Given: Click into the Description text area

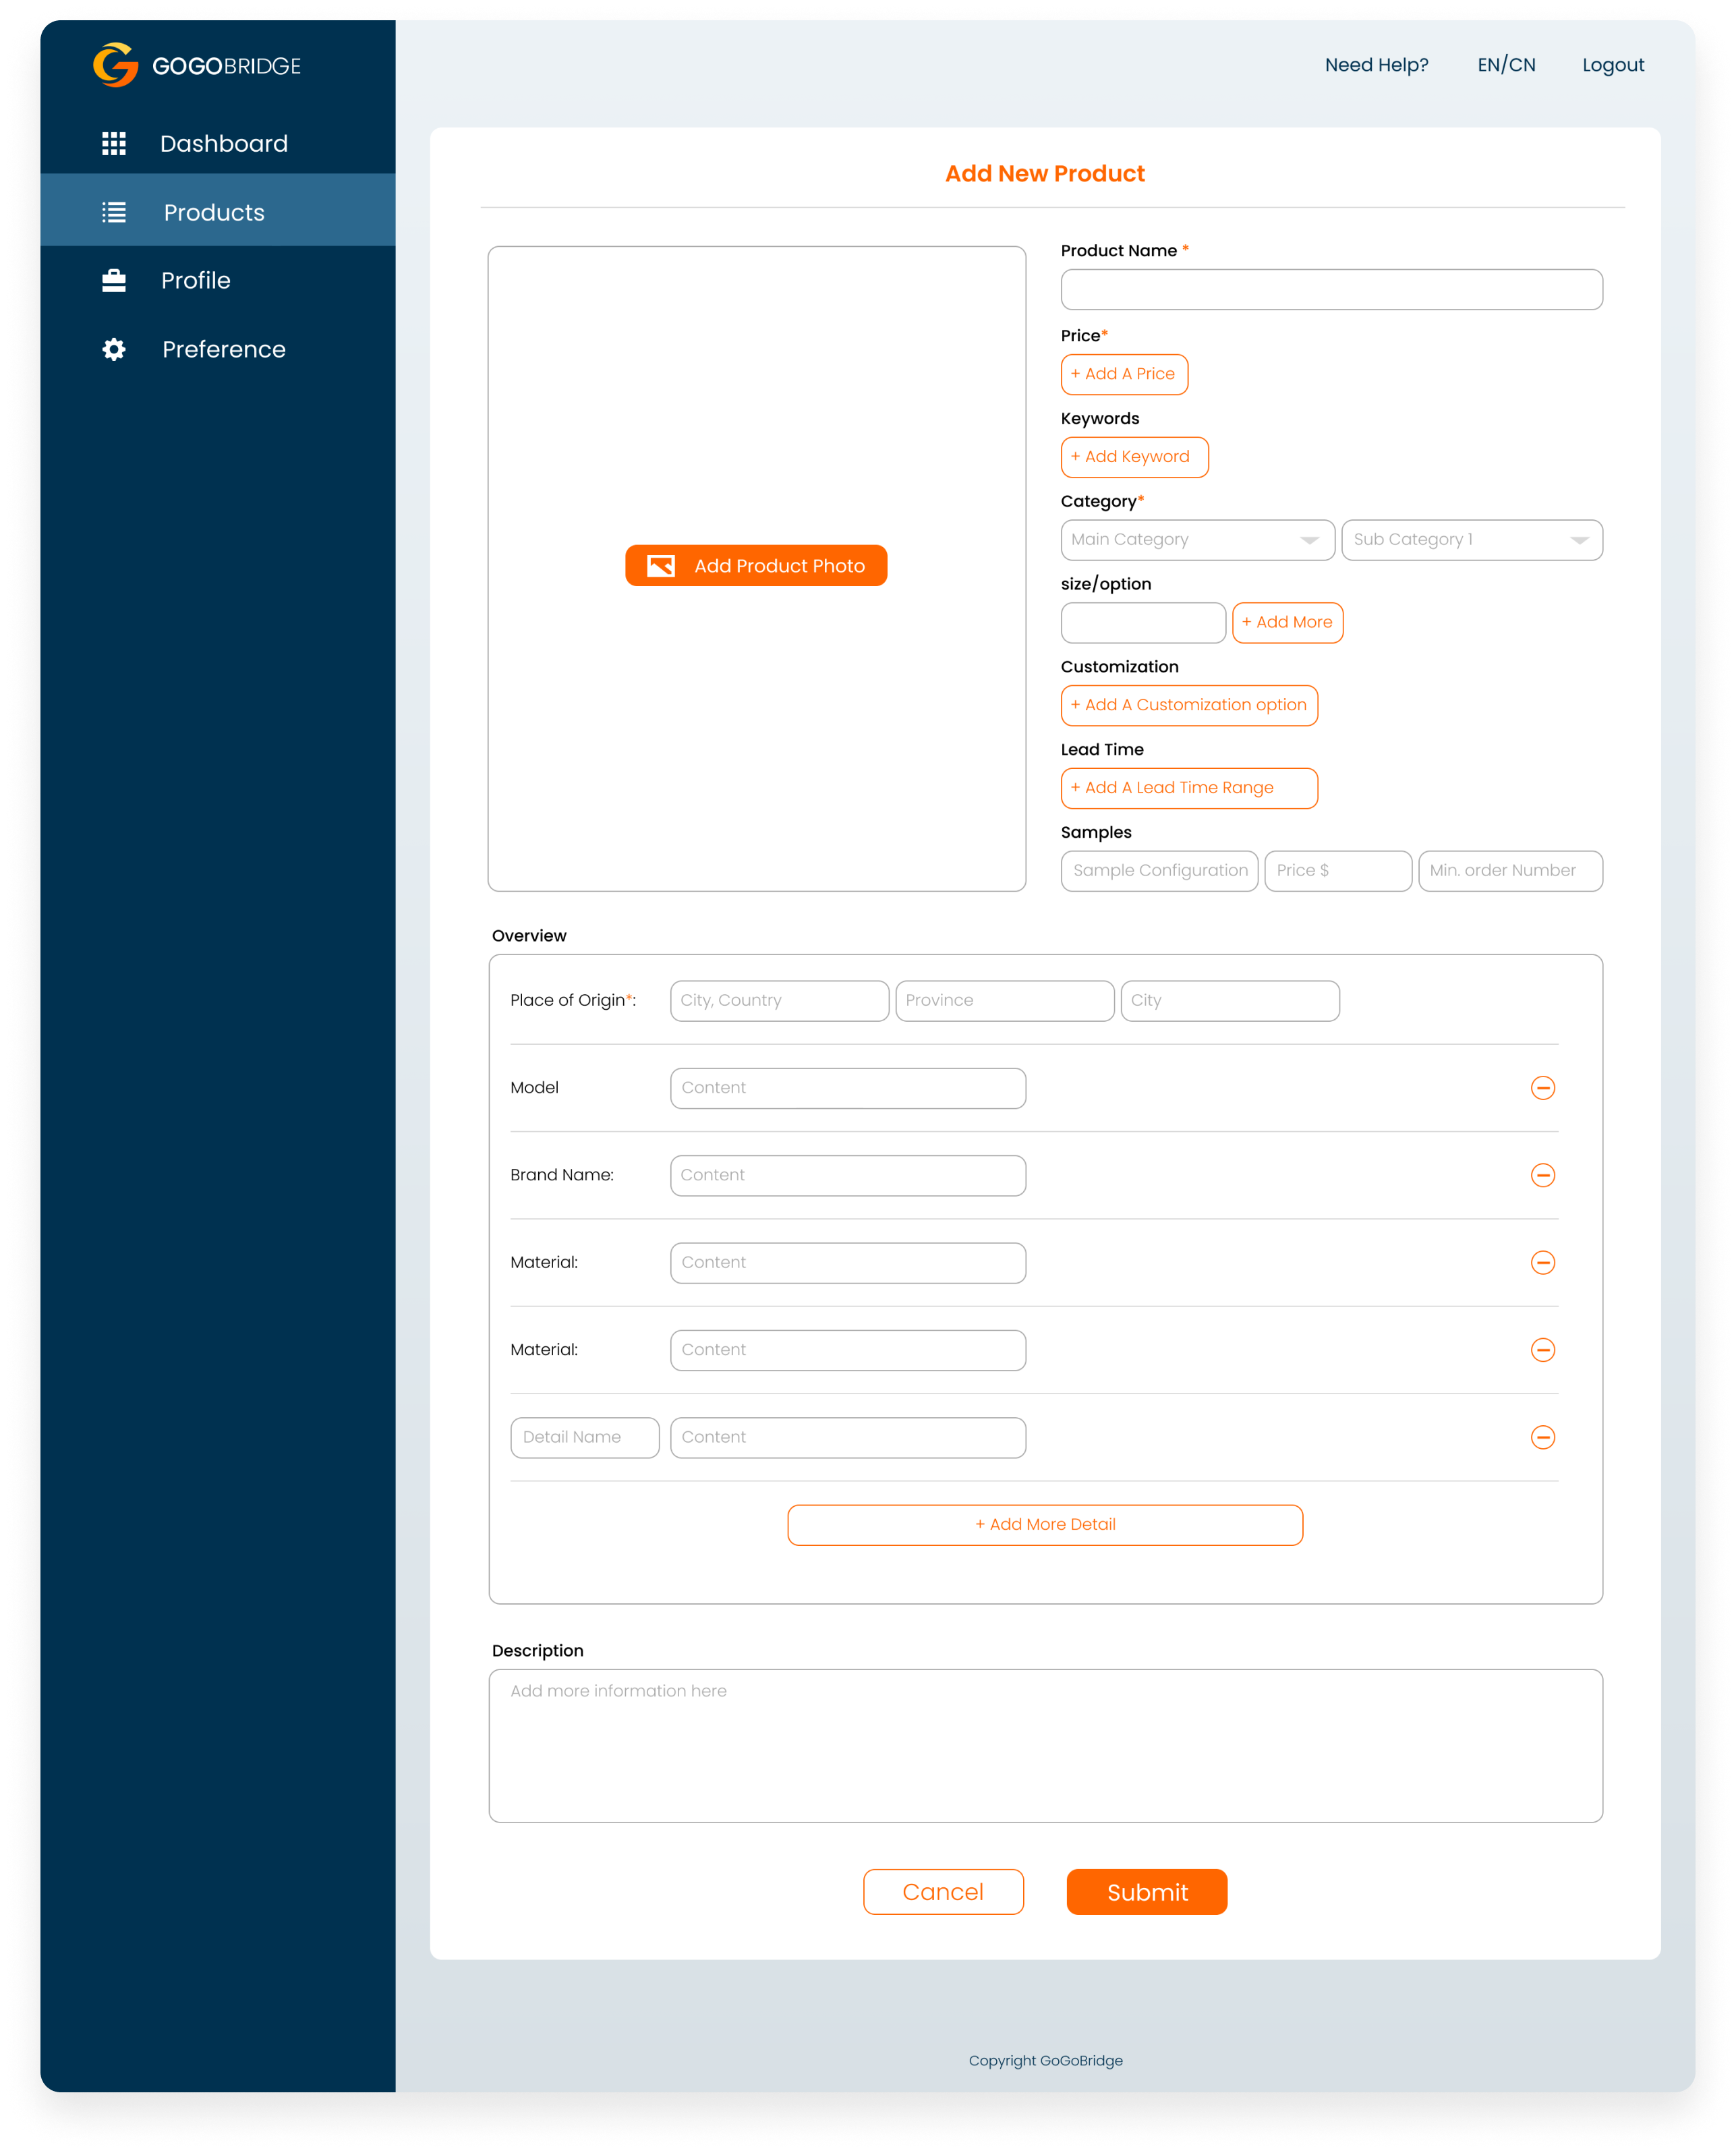Looking at the screenshot, I should point(1045,1745).
